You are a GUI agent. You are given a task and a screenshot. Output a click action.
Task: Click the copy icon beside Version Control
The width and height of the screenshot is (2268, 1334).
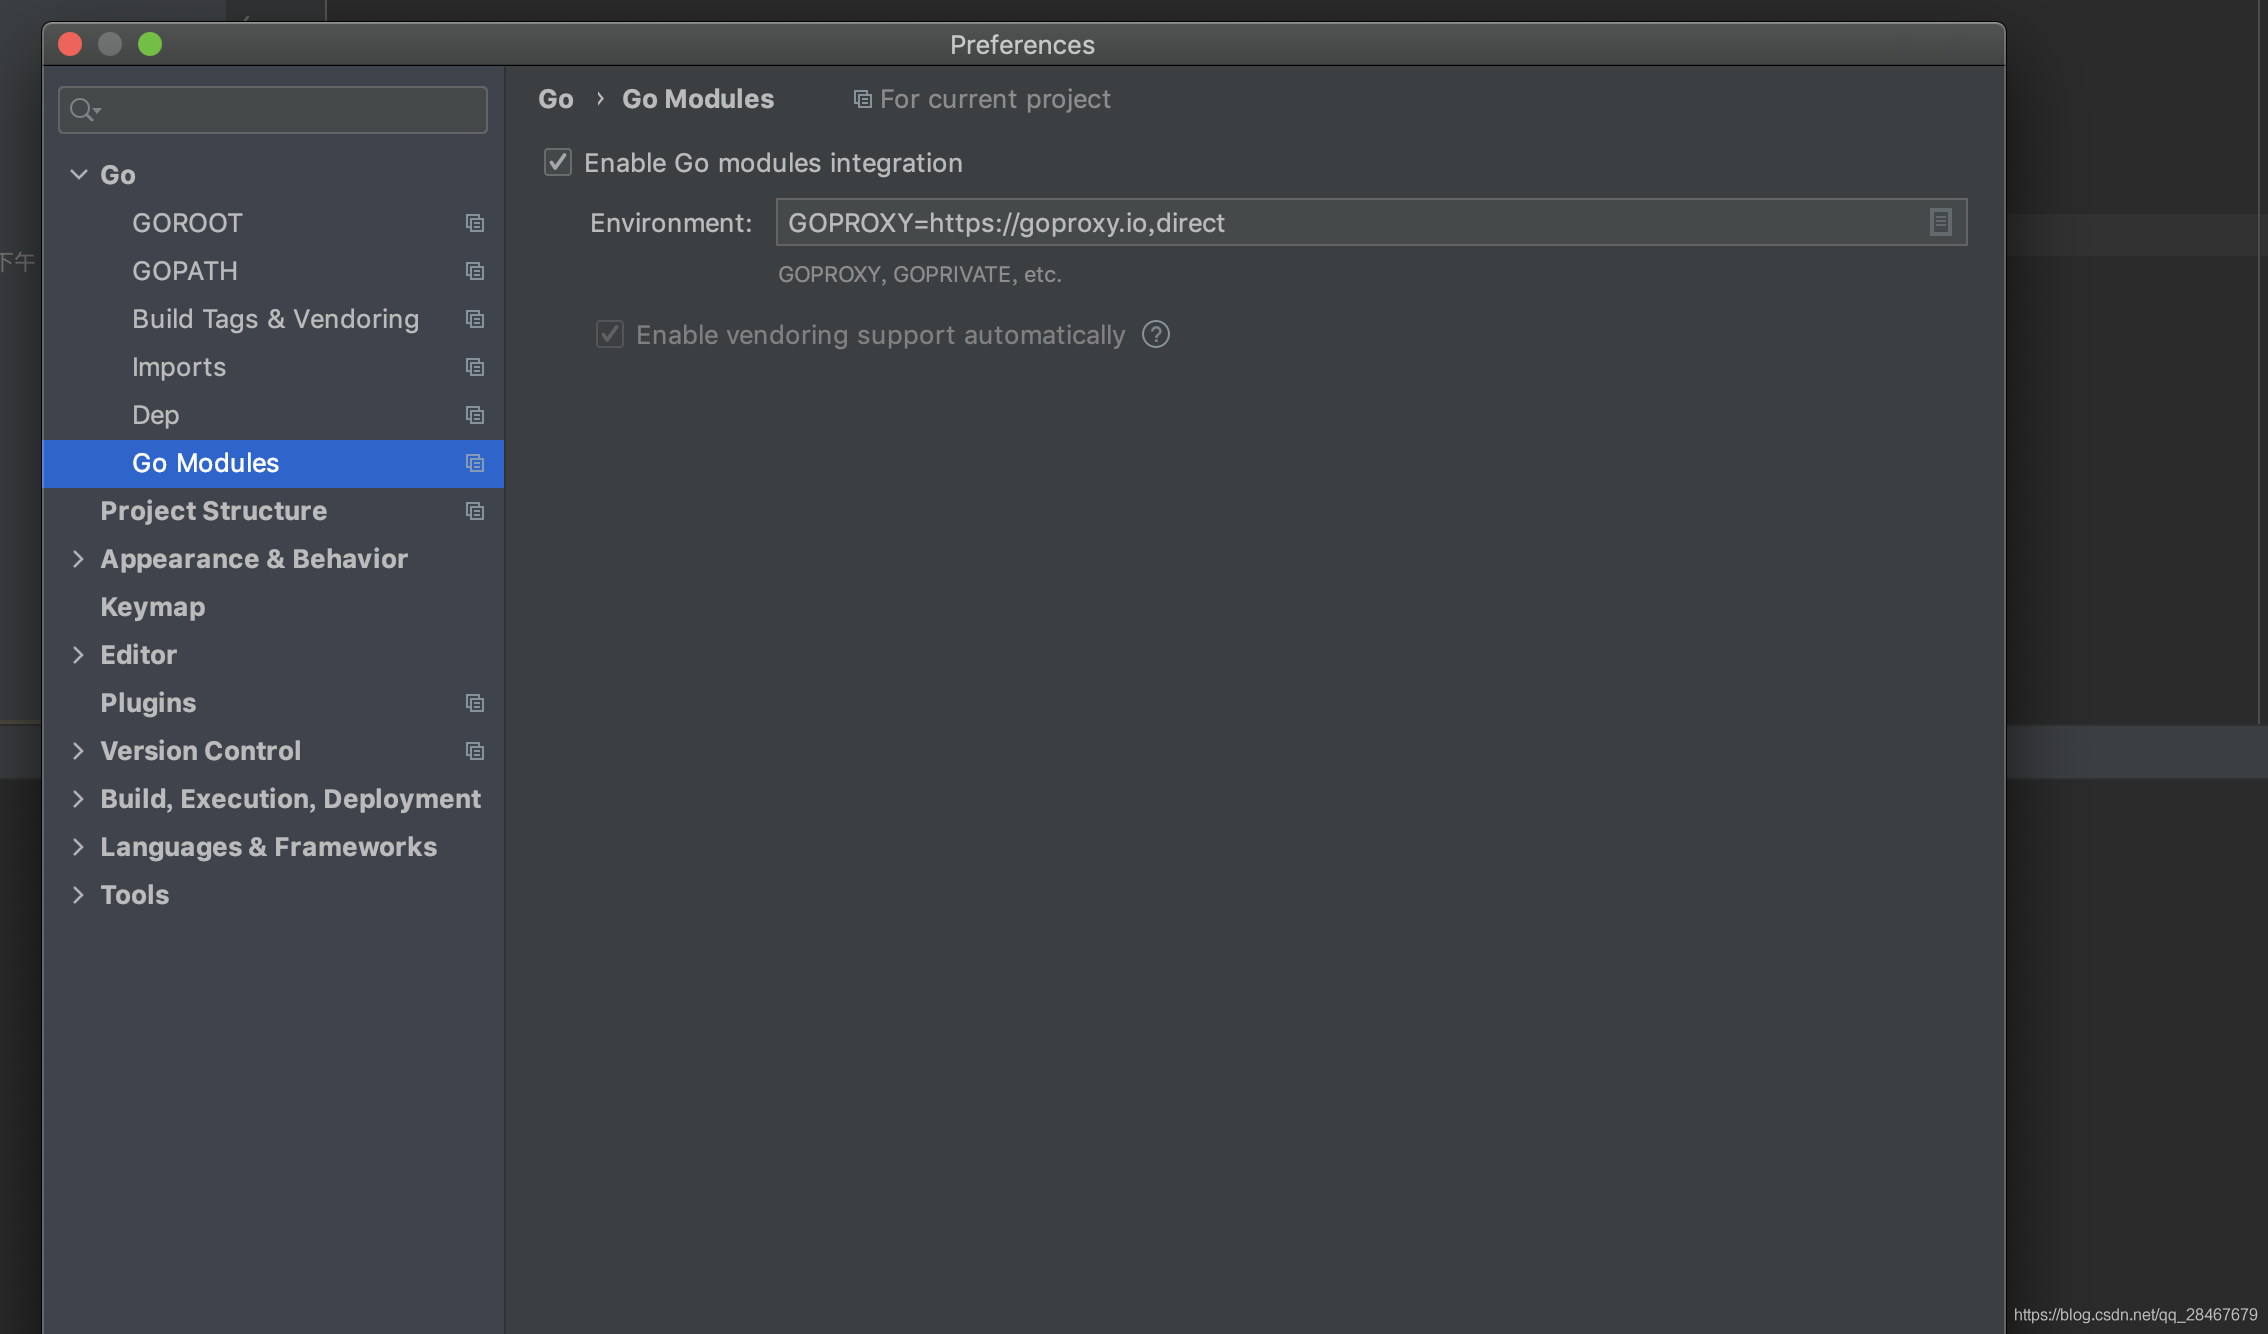[475, 751]
